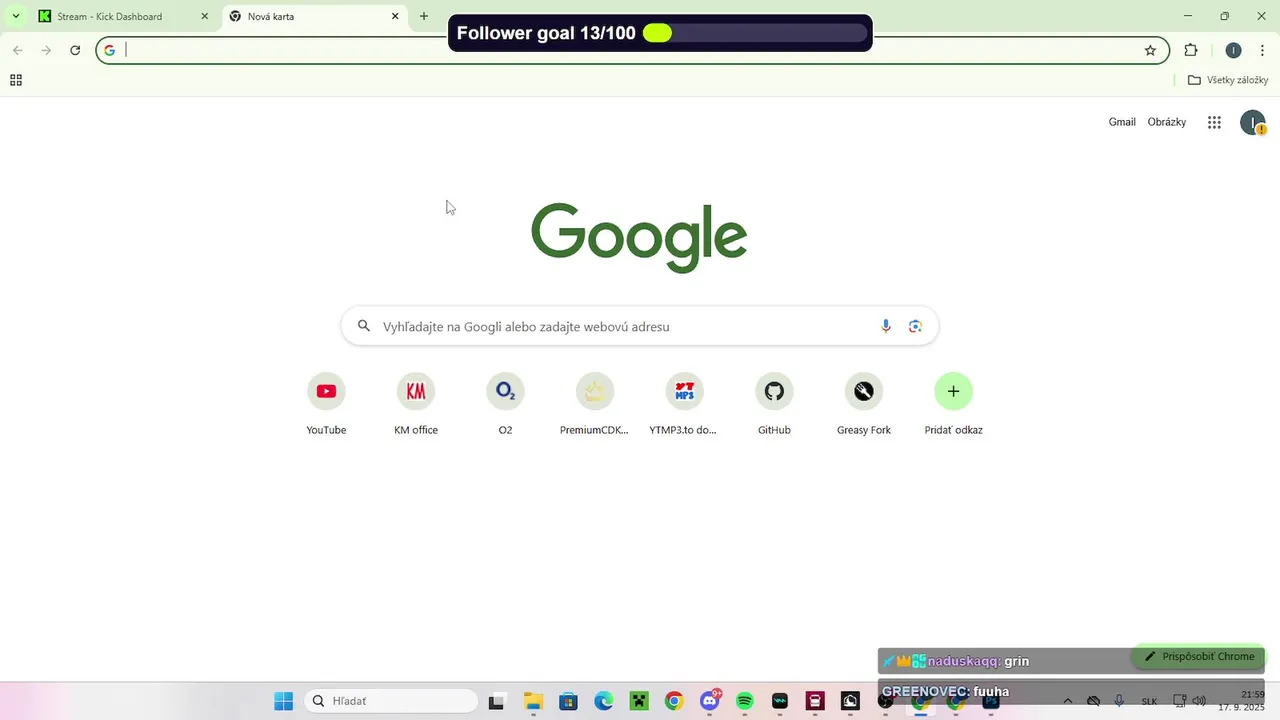1280x720 pixels.
Task: Open Microsoft Store from the taskbar
Action: 568,701
